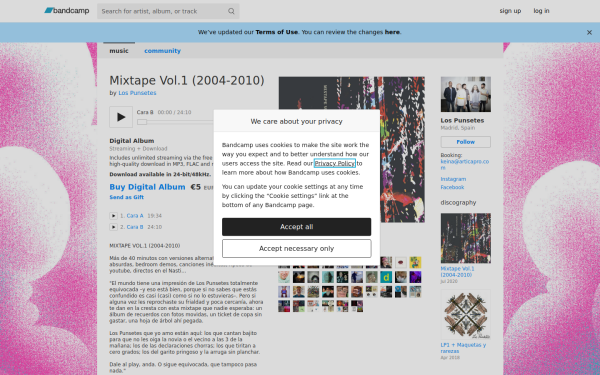
Task: Open the yellow supporter avatar in top row
Action: click(415, 262)
